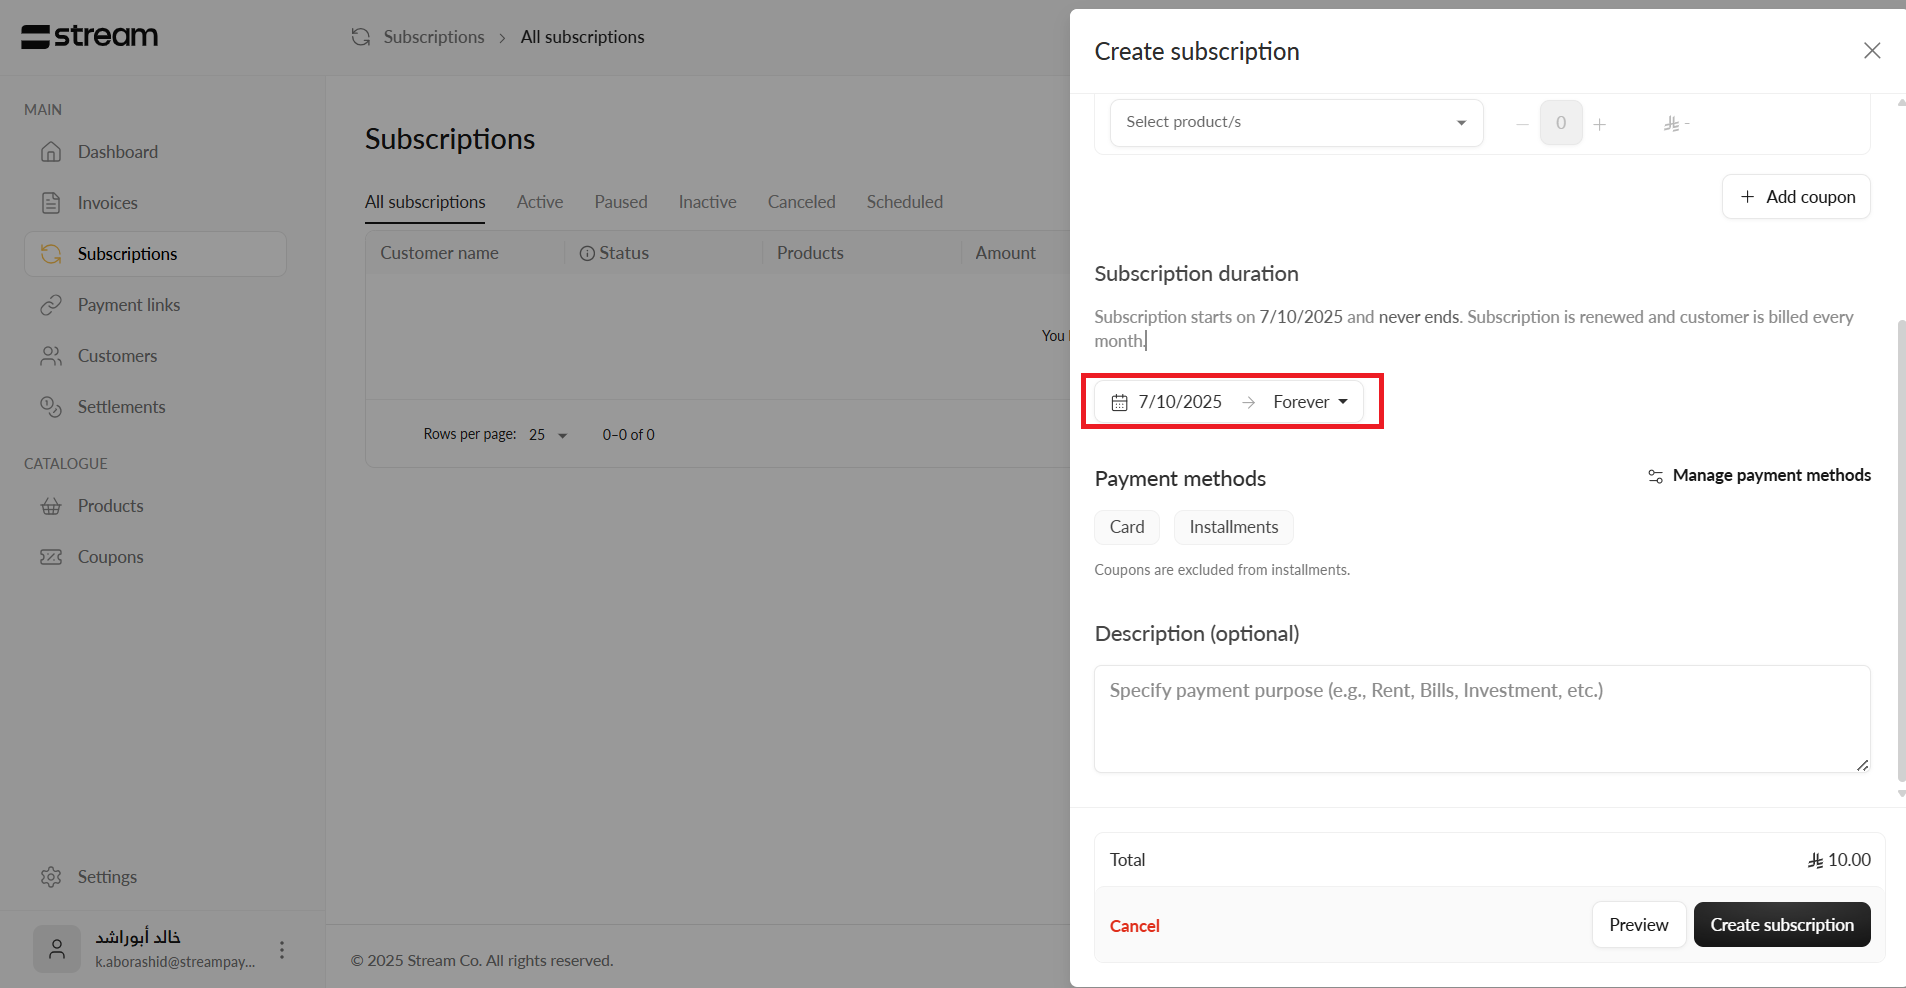The width and height of the screenshot is (1906, 988).
Task: Change the Rows per page dropdown
Action: tap(548, 435)
